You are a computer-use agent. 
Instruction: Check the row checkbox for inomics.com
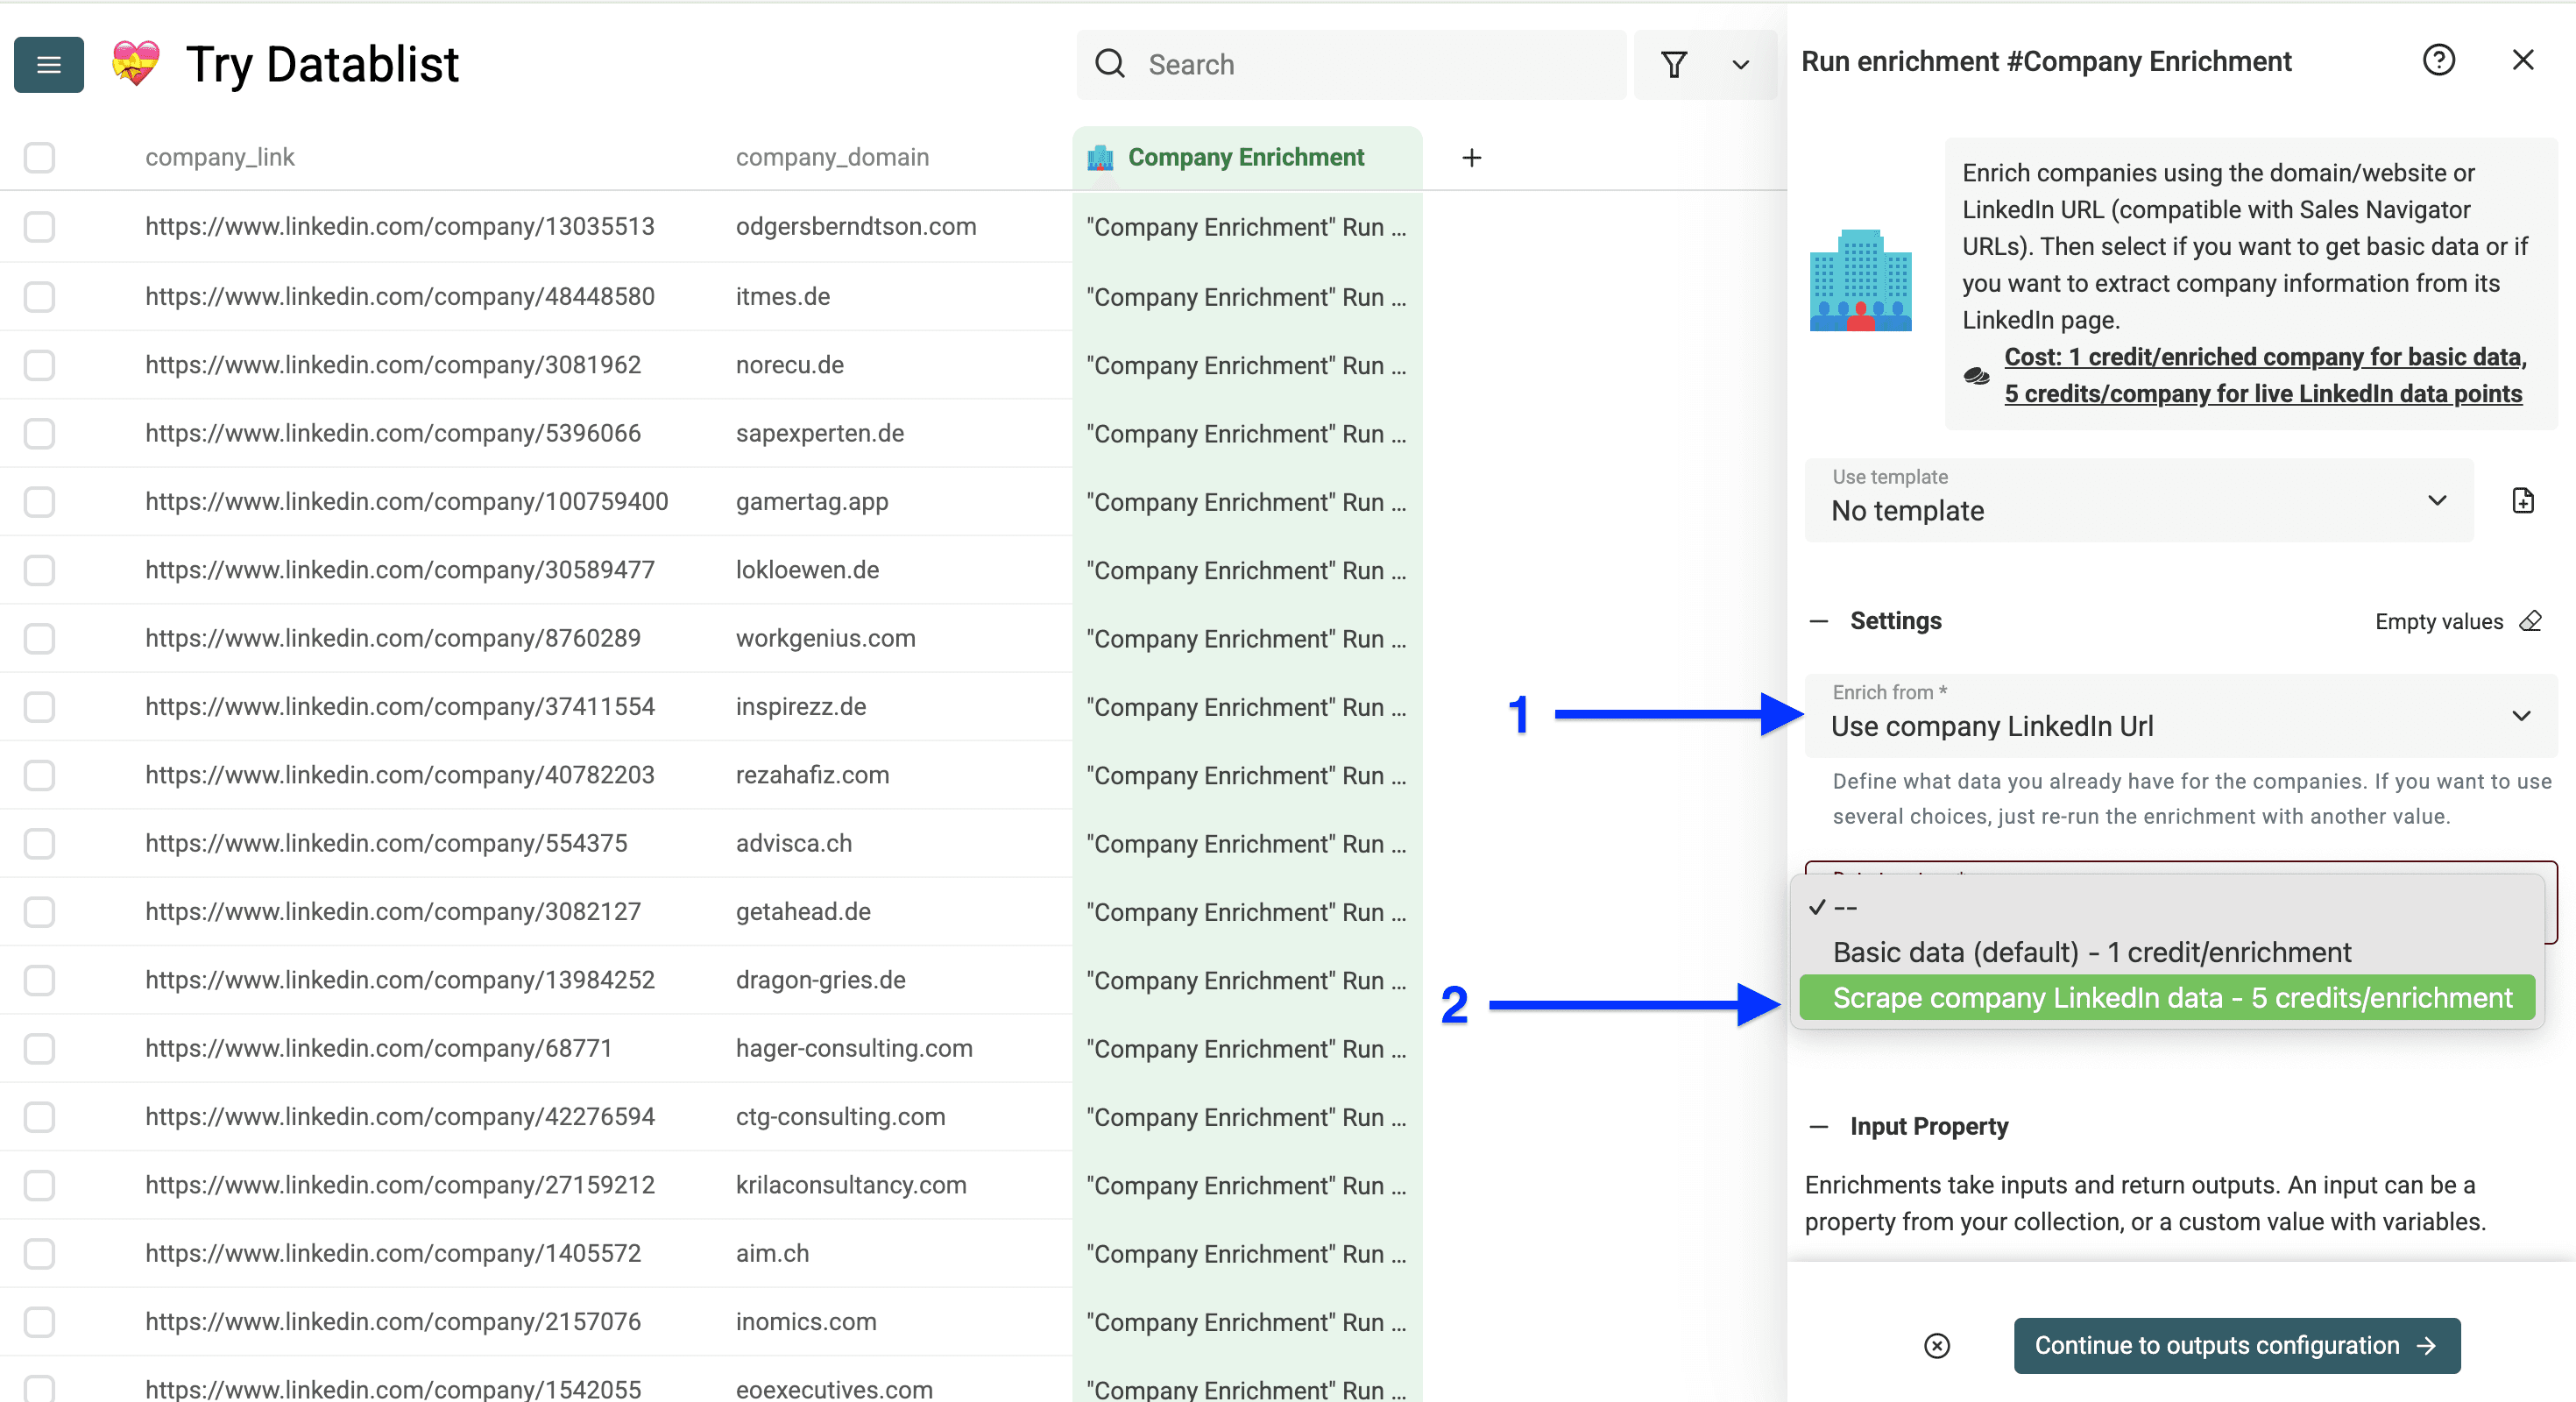coord(39,1322)
